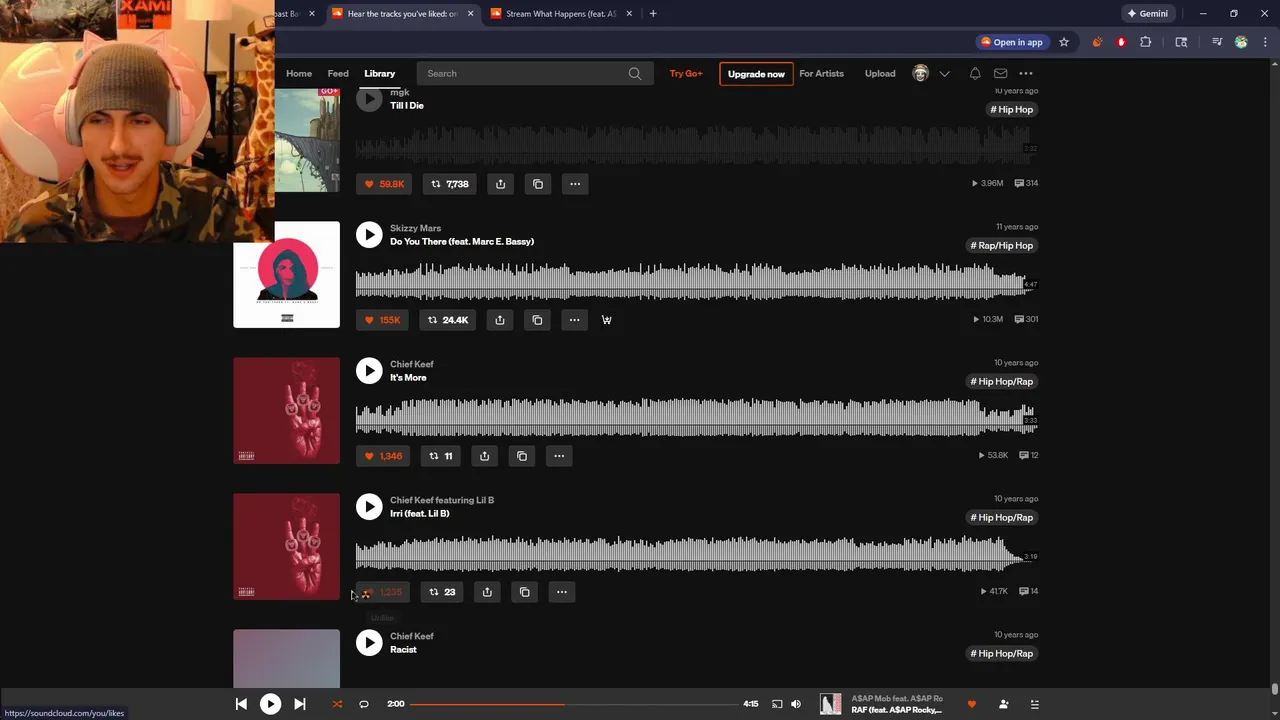The image size is (1280, 720).
Task: Toggle shuffle in the player bar
Action: click(337, 704)
